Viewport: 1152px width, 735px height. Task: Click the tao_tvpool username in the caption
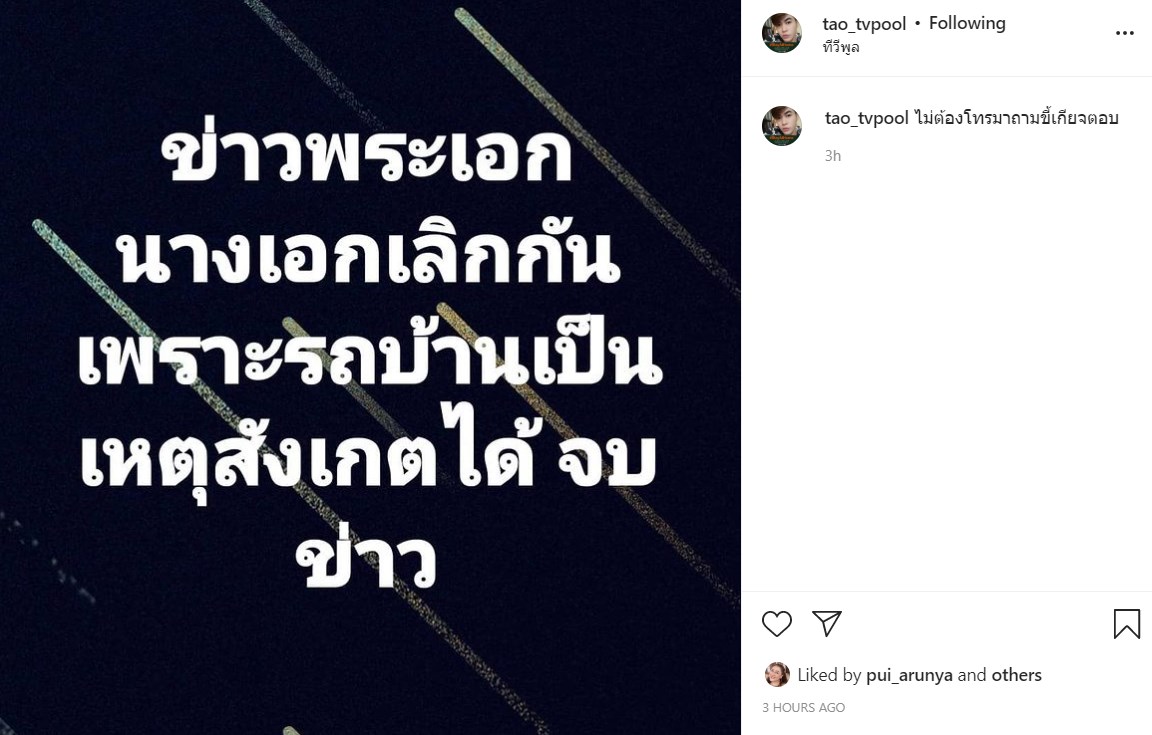pos(867,118)
